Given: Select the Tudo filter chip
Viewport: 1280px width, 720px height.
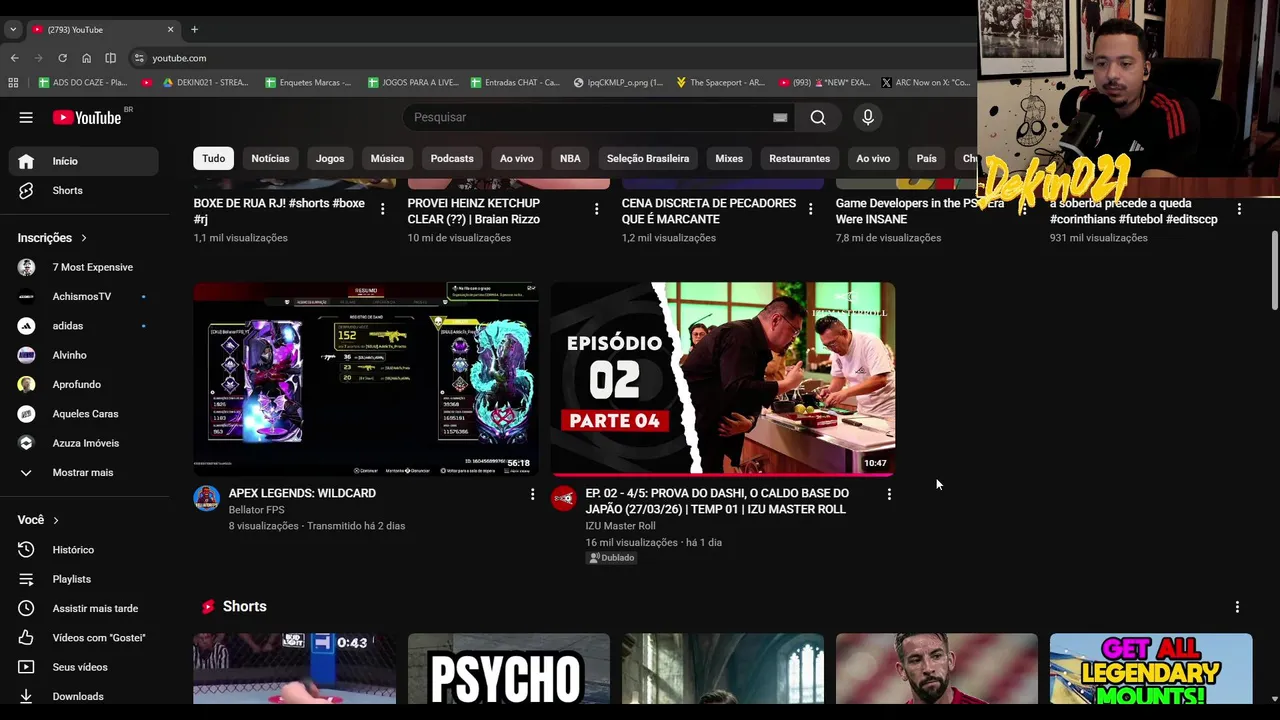Looking at the screenshot, I should coord(214,158).
